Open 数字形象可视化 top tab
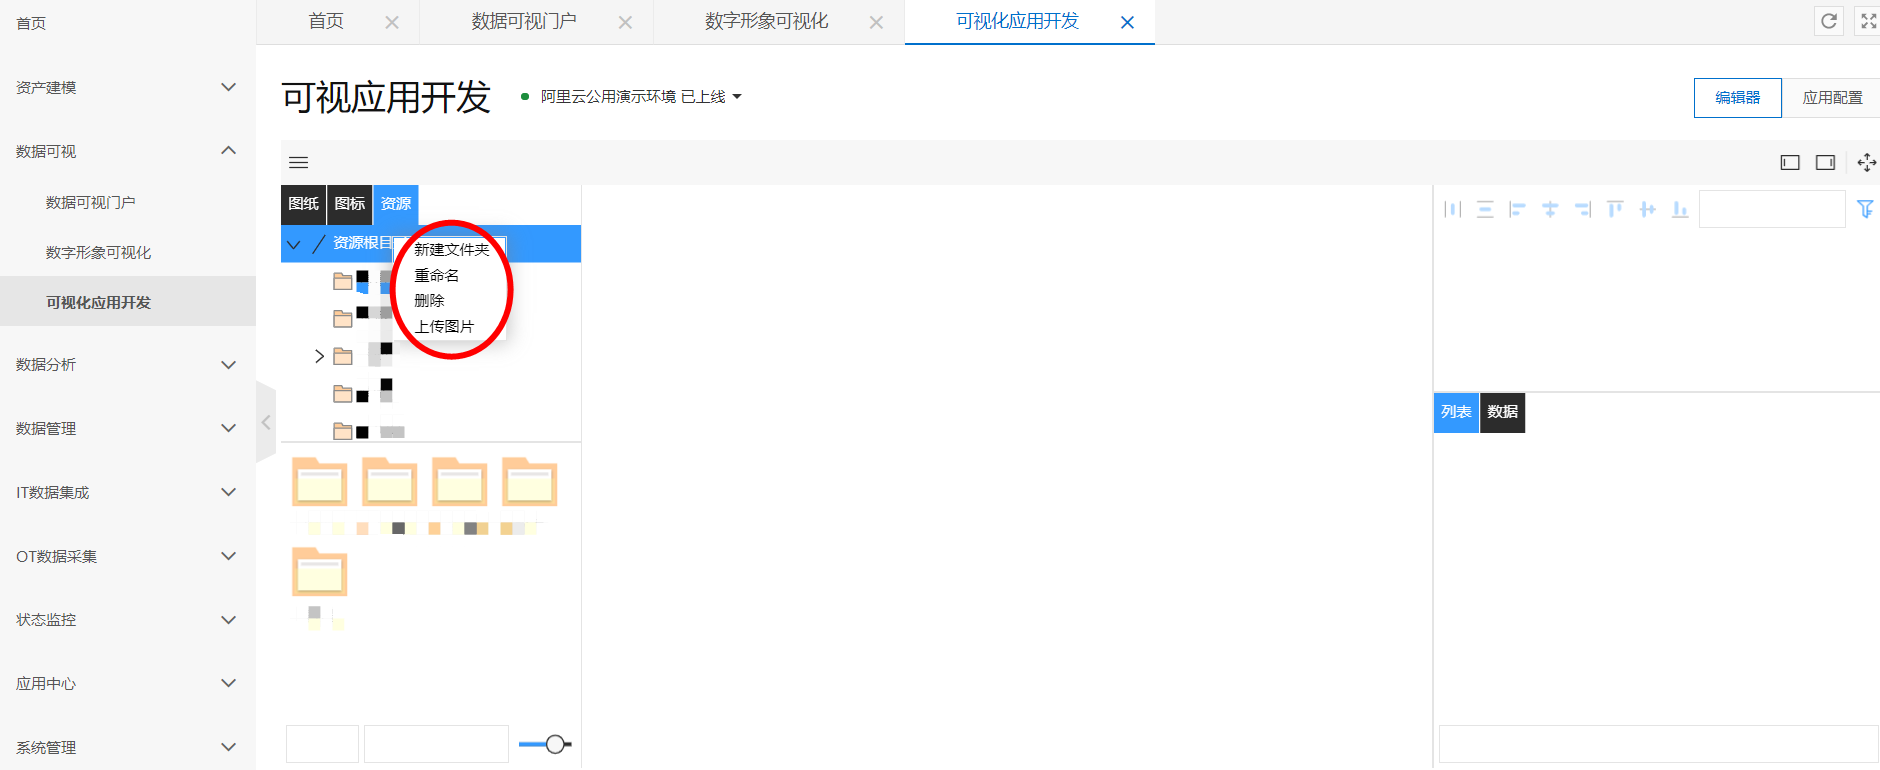This screenshot has width=1880, height=770. [766, 21]
